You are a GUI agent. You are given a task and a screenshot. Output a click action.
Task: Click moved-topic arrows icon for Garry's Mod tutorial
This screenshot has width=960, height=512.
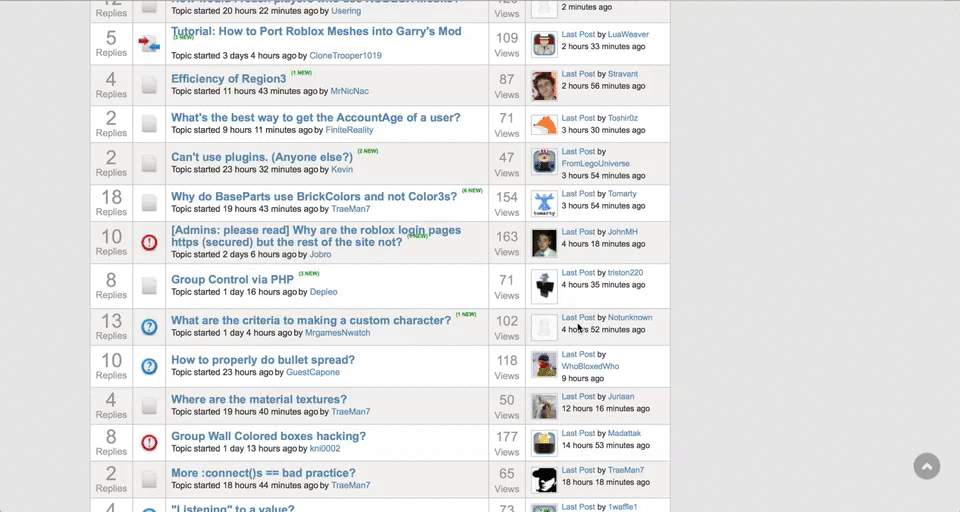coord(149,43)
